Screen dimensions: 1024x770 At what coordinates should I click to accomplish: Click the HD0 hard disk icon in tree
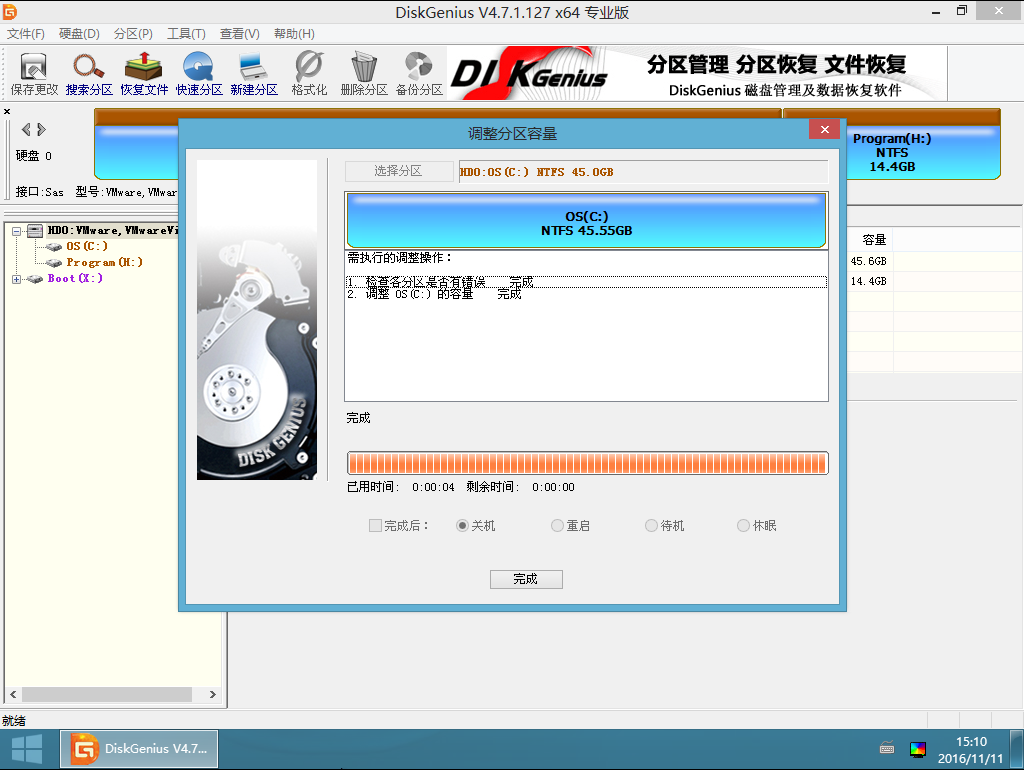pos(35,231)
